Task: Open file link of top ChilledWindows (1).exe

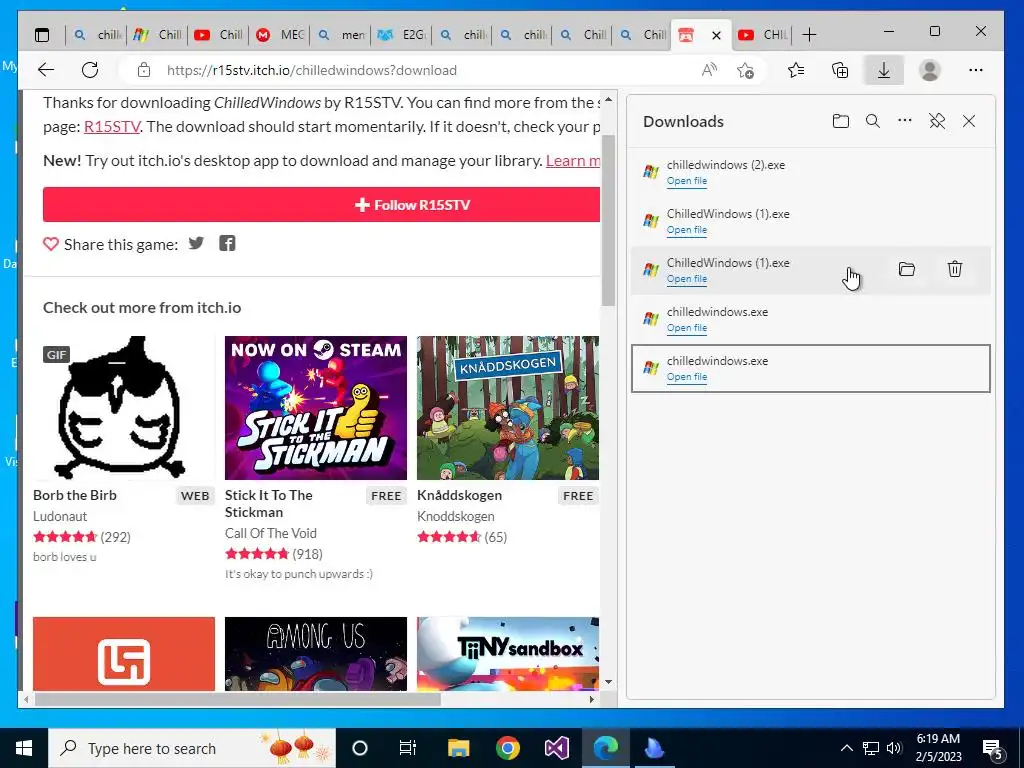Action: [x=686, y=230]
